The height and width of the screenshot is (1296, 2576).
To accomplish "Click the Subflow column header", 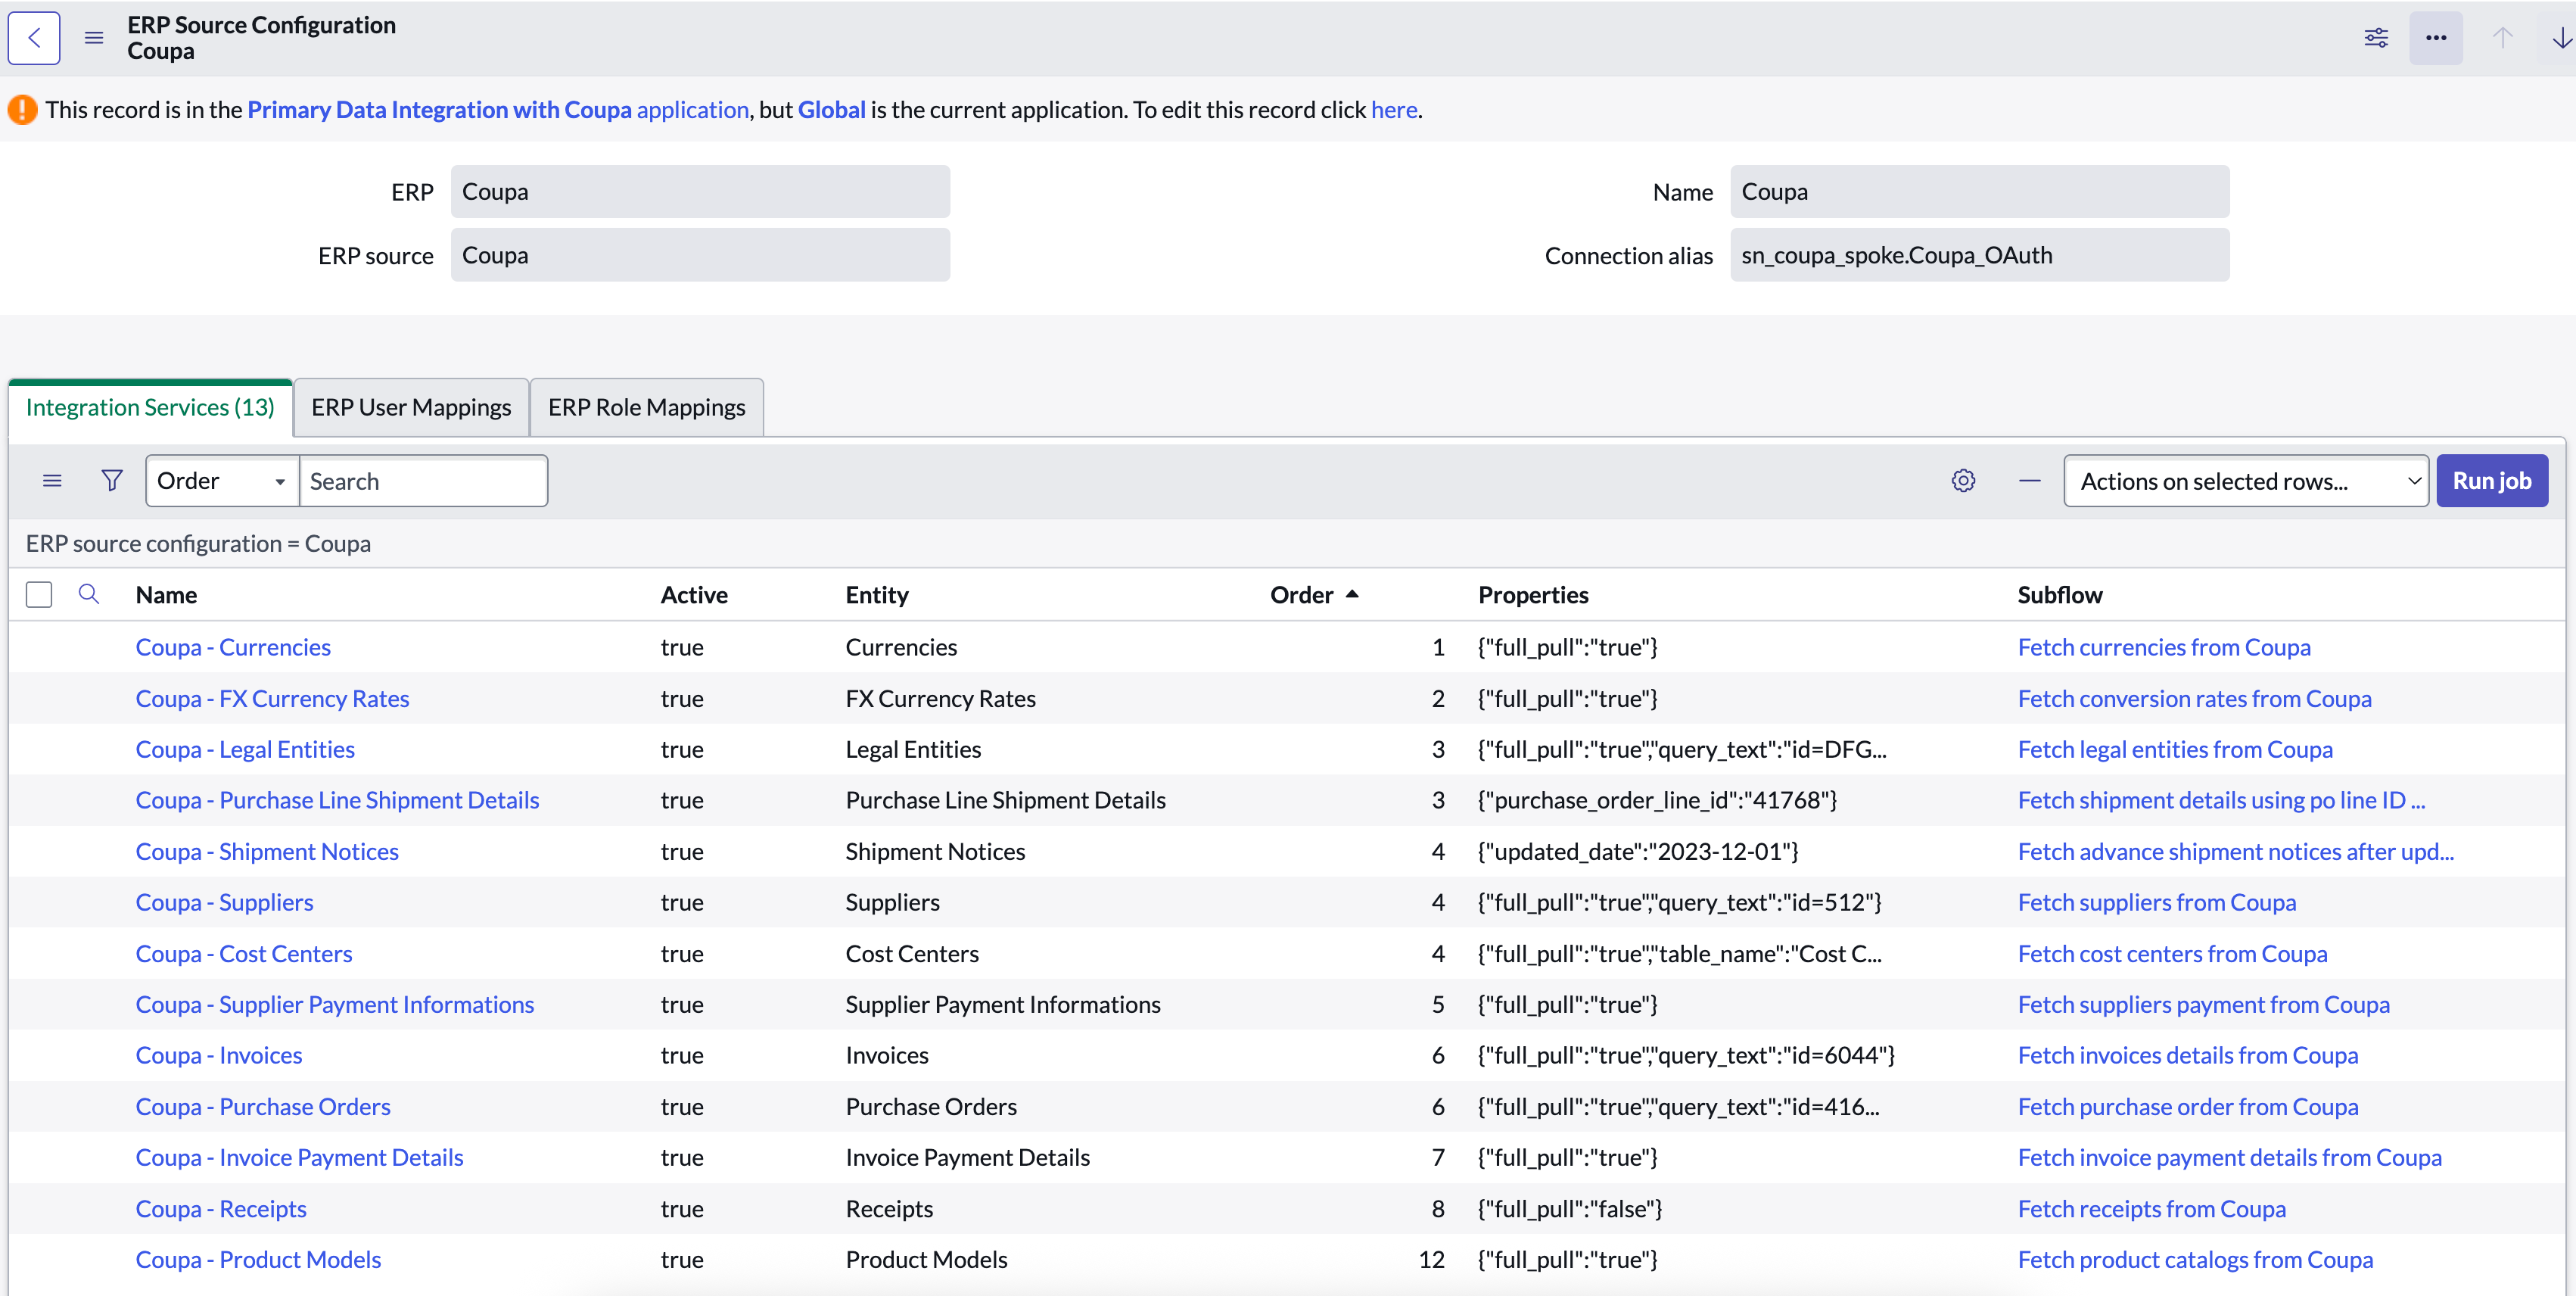I will pyautogui.click(x=2060, y=595).
